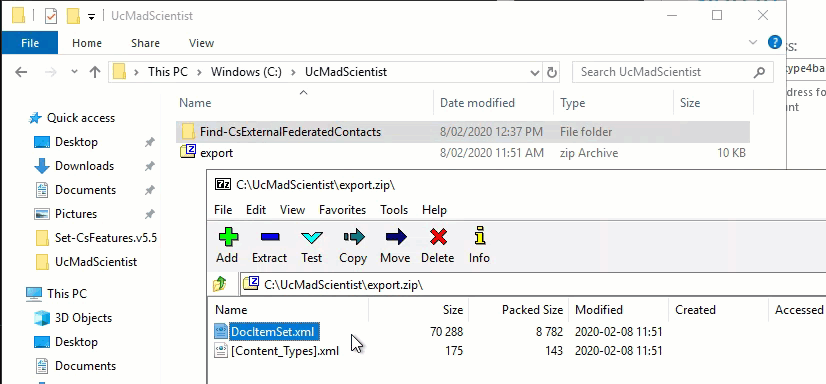Screen dimensions: 826x384
Task: Switch to the View ribbon tab
Action: click(201, 43)
